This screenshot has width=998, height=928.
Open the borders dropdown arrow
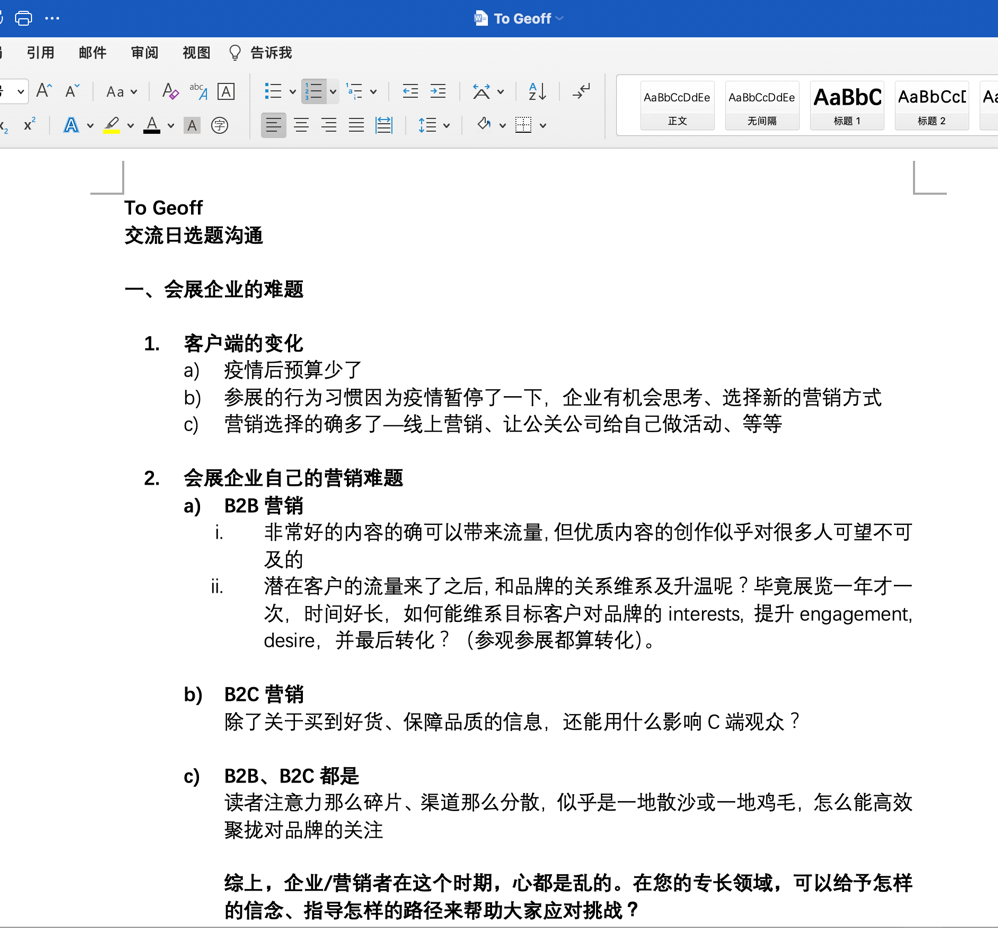543,126
